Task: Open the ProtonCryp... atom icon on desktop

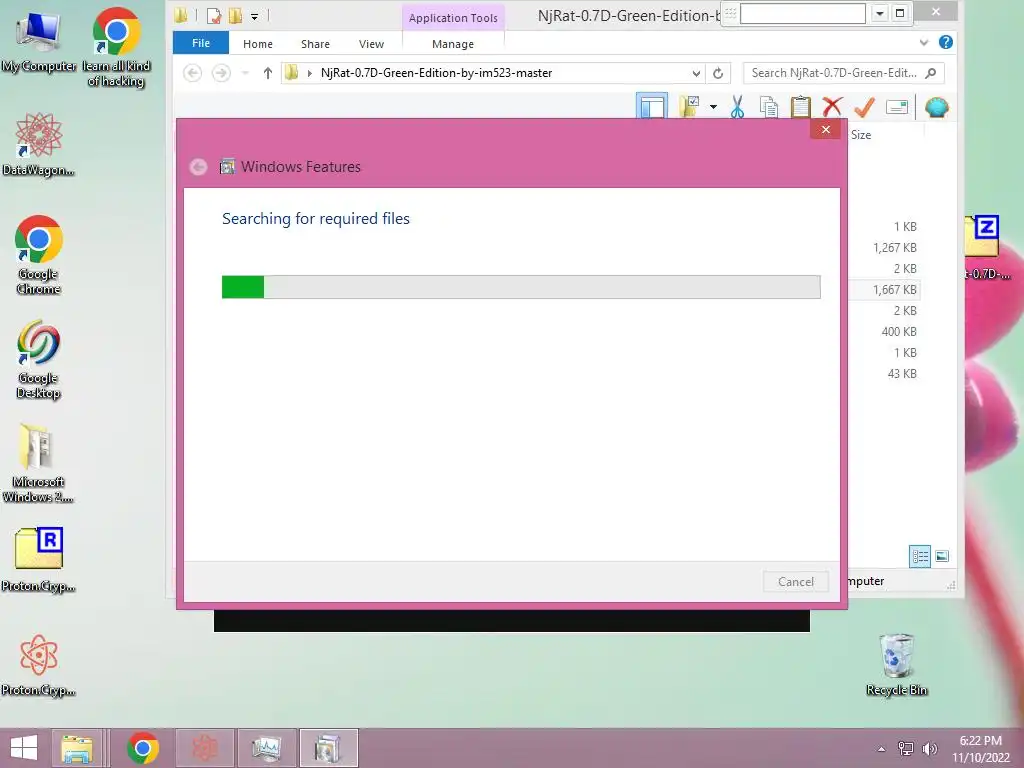Action: (x=38, y=665)
